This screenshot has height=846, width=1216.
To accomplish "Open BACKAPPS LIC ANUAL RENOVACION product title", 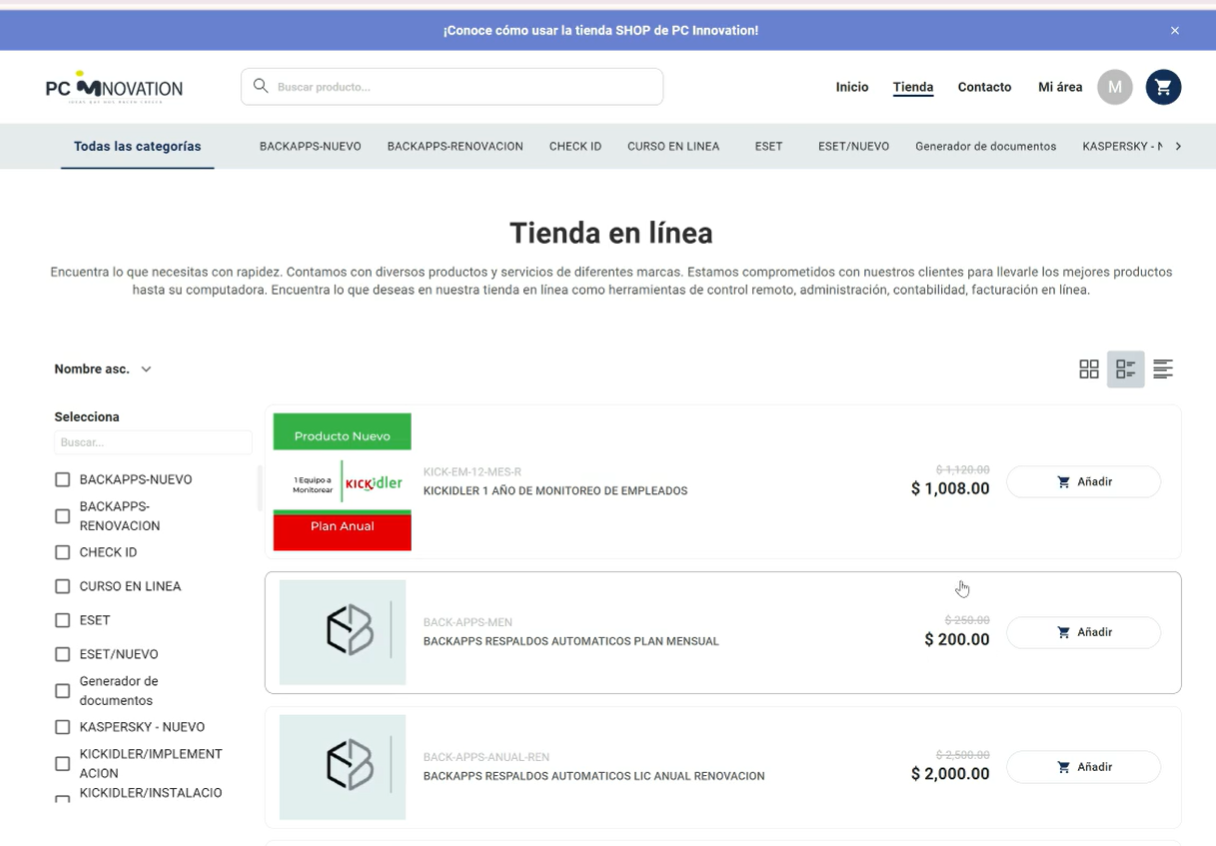I will pyautogui.click(x=594, y=776).
